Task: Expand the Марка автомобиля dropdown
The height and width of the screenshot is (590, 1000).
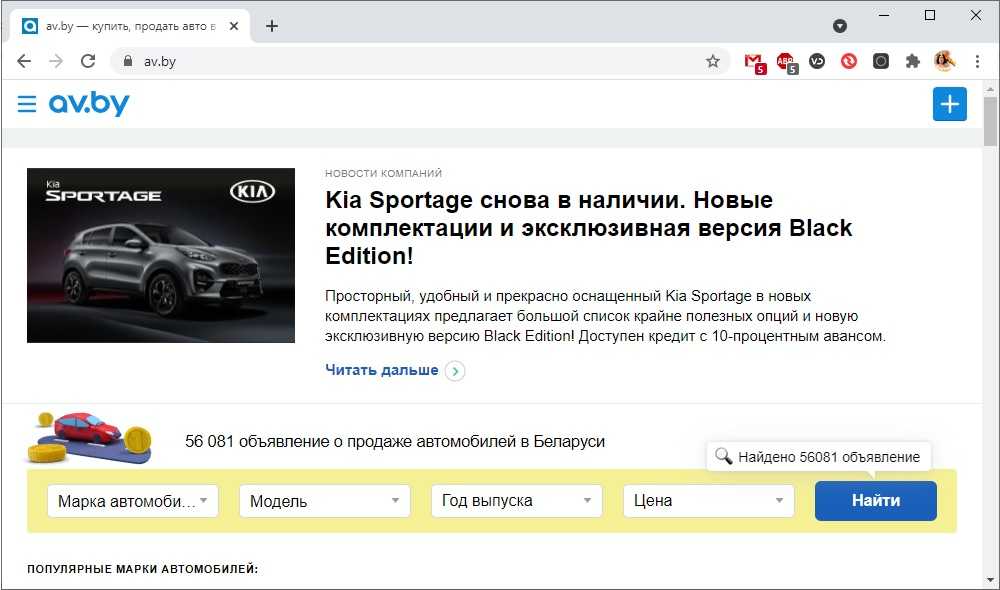Action: 133,501
